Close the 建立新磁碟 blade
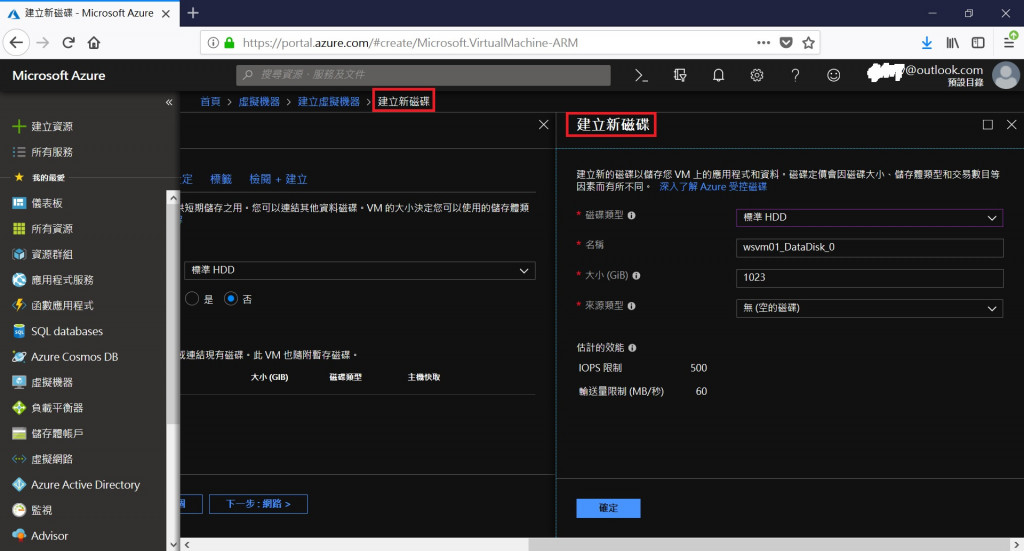The height and width of the screenshot is (551, 1024). pos(1012,125)
